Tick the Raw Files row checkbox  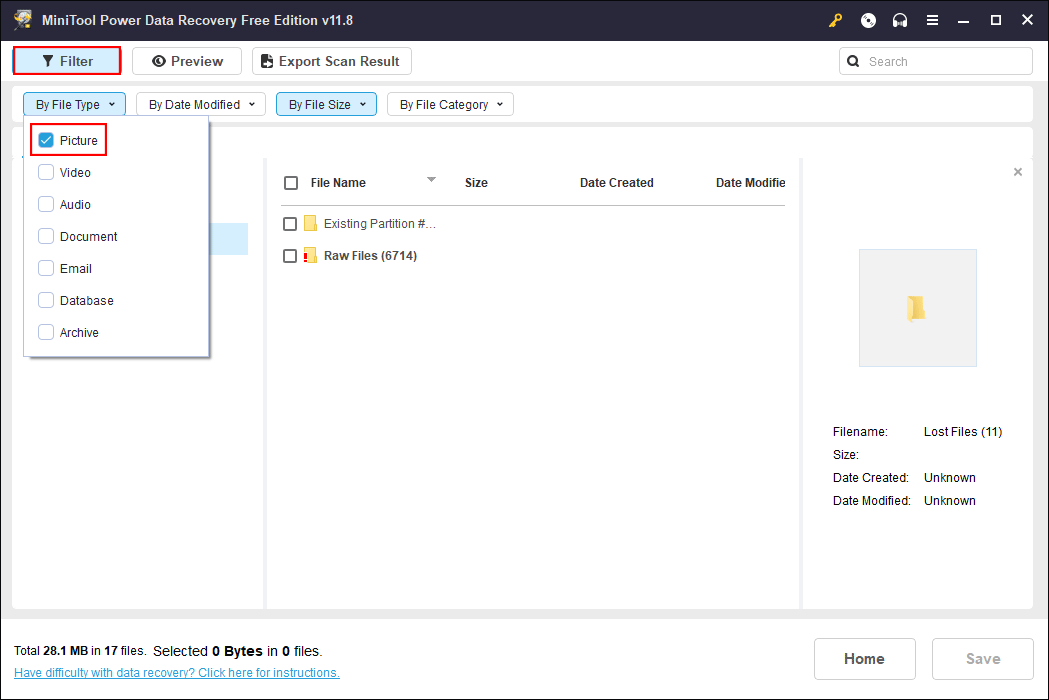[290, 256]
